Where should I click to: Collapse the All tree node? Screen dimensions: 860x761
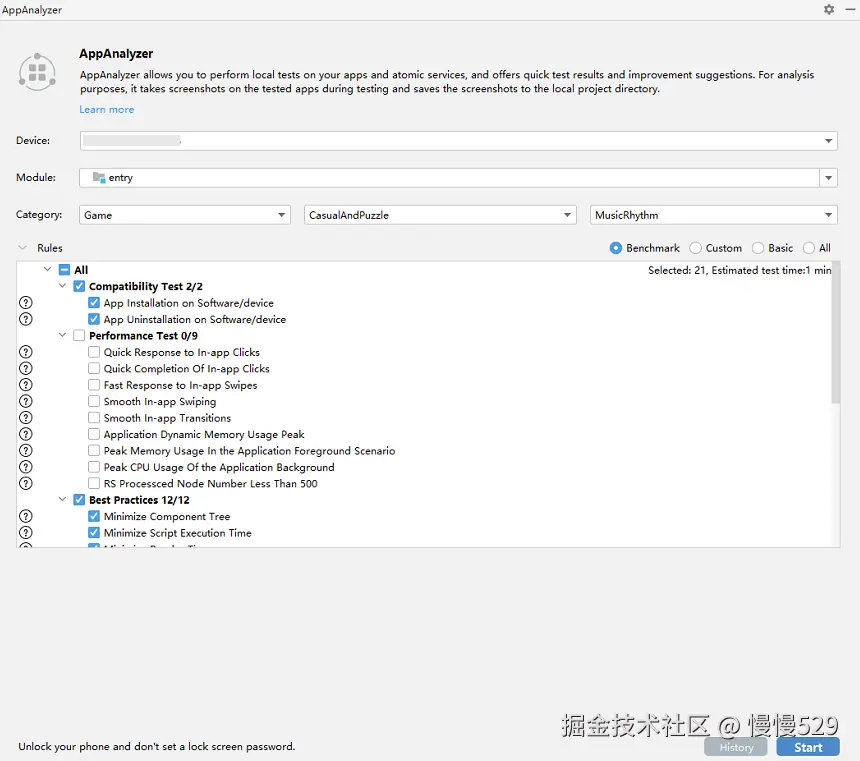(48, 269)
